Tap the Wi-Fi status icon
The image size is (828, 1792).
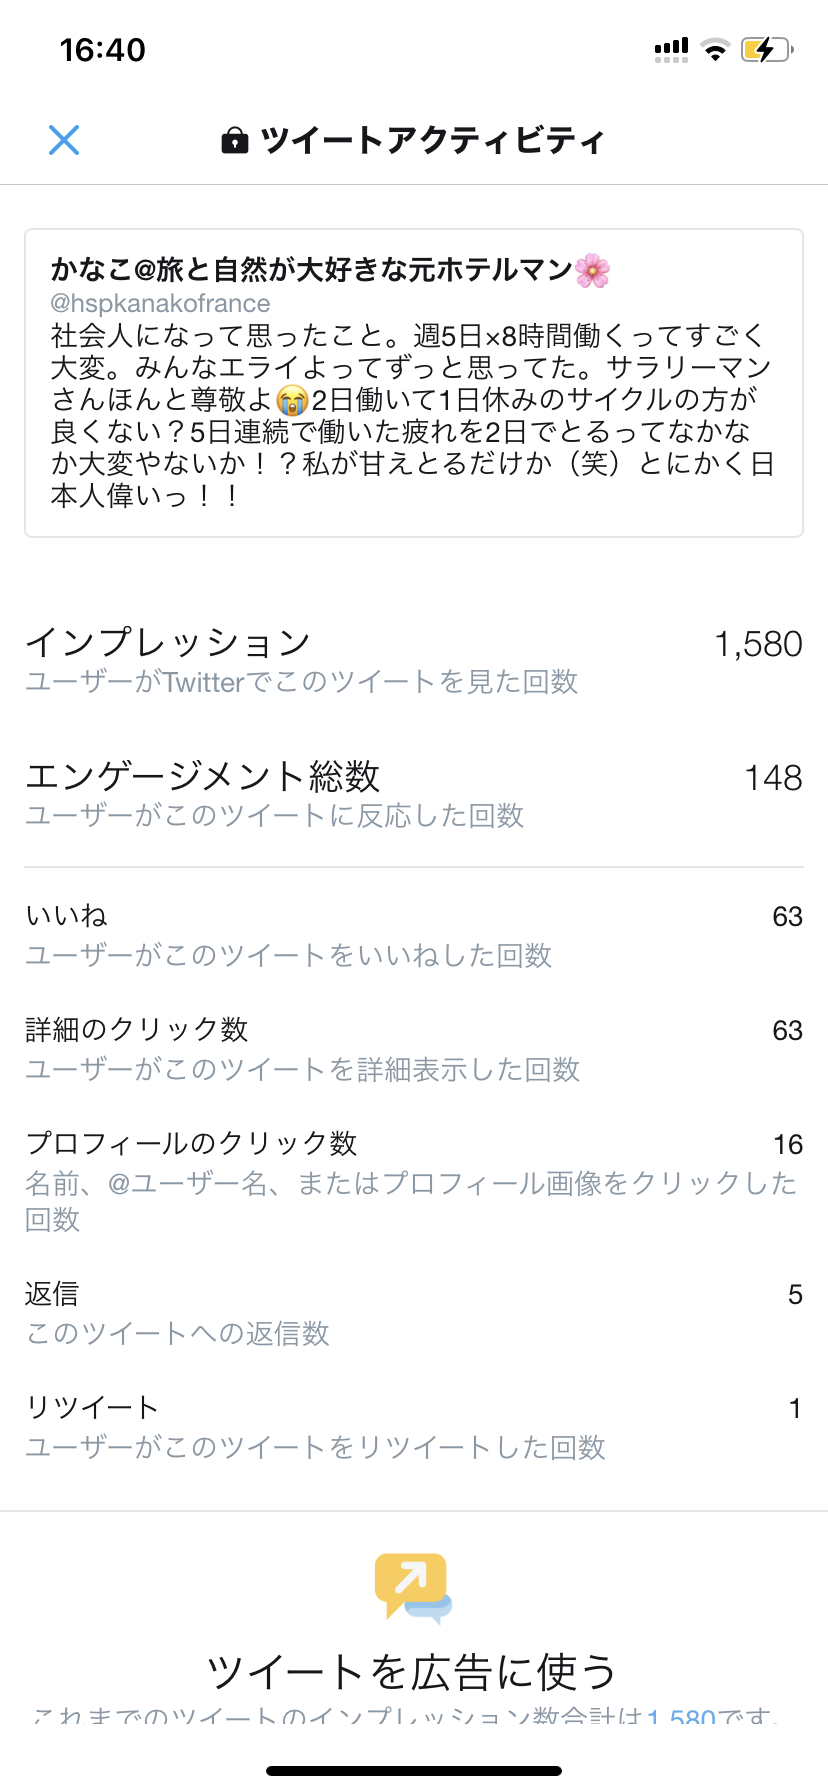[x=715, y=49]
